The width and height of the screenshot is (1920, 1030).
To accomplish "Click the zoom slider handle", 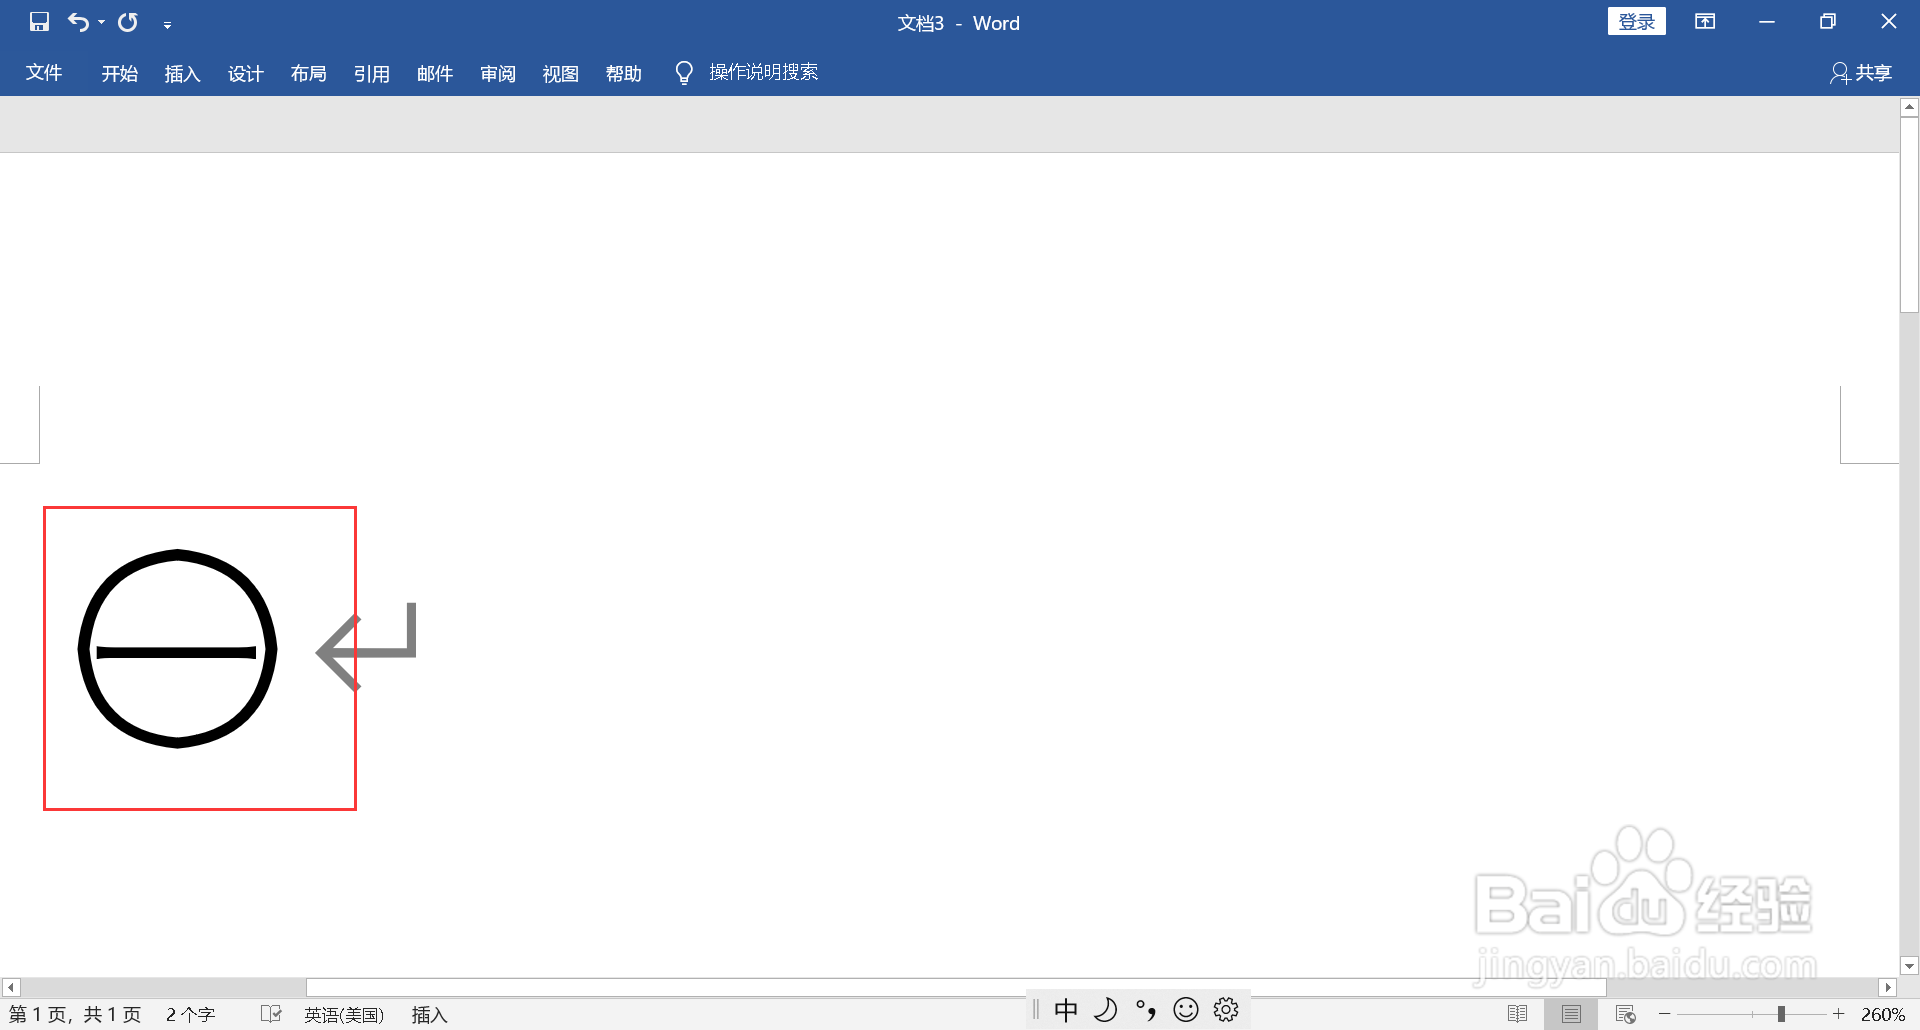I will click(1781, 1014).
